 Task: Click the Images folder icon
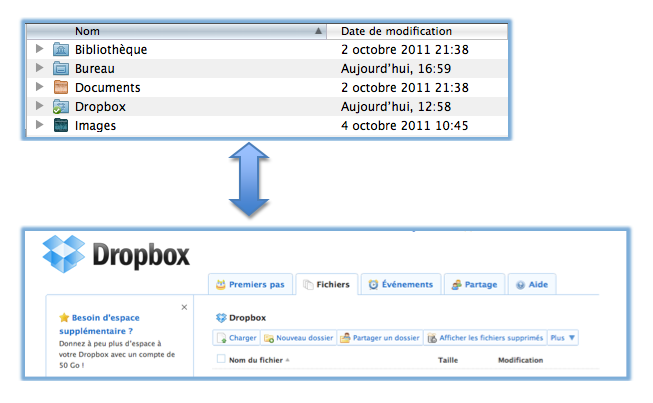click(x=61, y=125)
